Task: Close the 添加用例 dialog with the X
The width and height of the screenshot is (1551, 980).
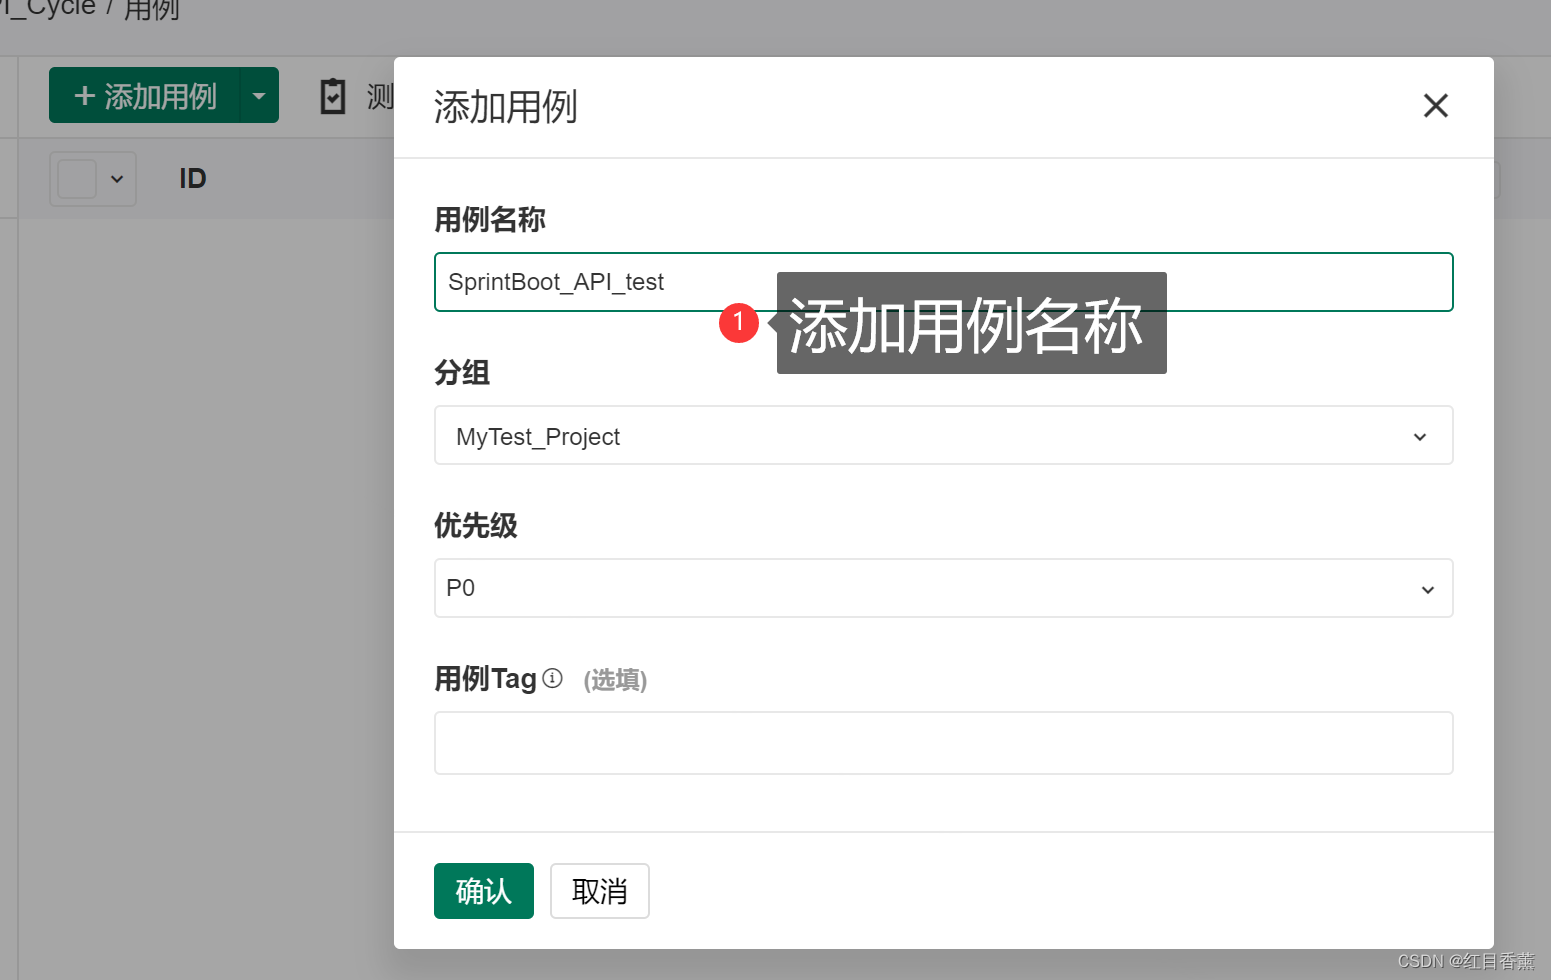Action: point(1435,106)
